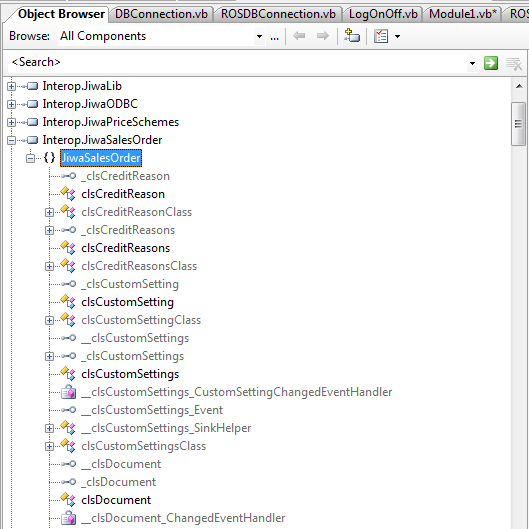
Task: Click the clsDocument class icon
Action: 68,499
